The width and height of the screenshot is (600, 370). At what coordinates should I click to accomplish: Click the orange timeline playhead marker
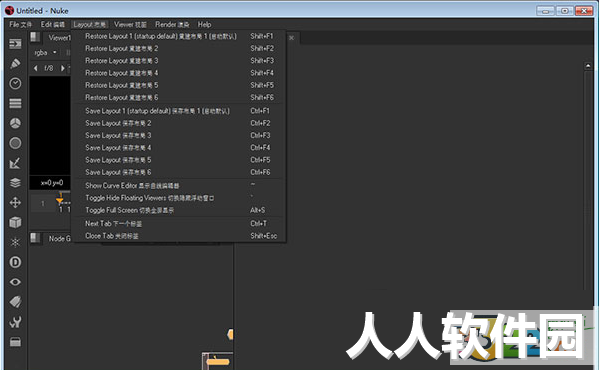[60, 200]
